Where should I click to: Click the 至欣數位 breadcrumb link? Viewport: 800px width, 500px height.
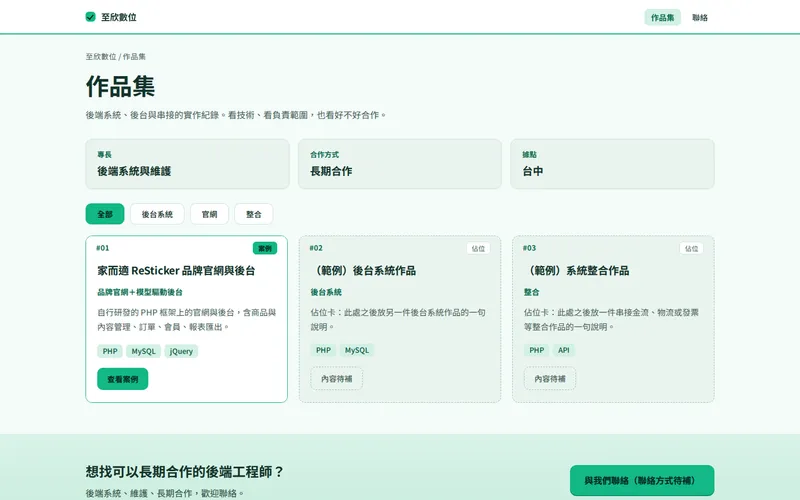[x=101, y=57]
